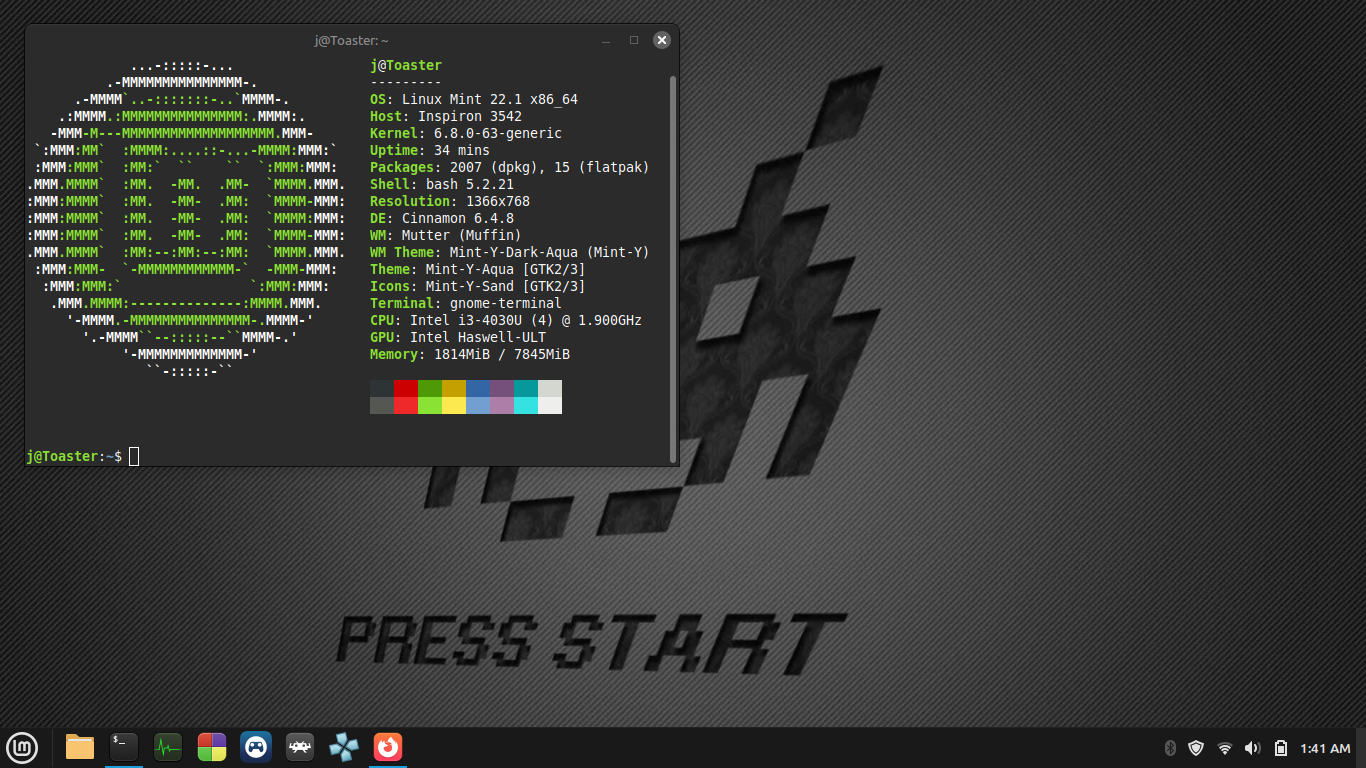Open the four-color squares app in panel
The width and height of the screenshot is (1366, 768).
(x=212, y=747)
